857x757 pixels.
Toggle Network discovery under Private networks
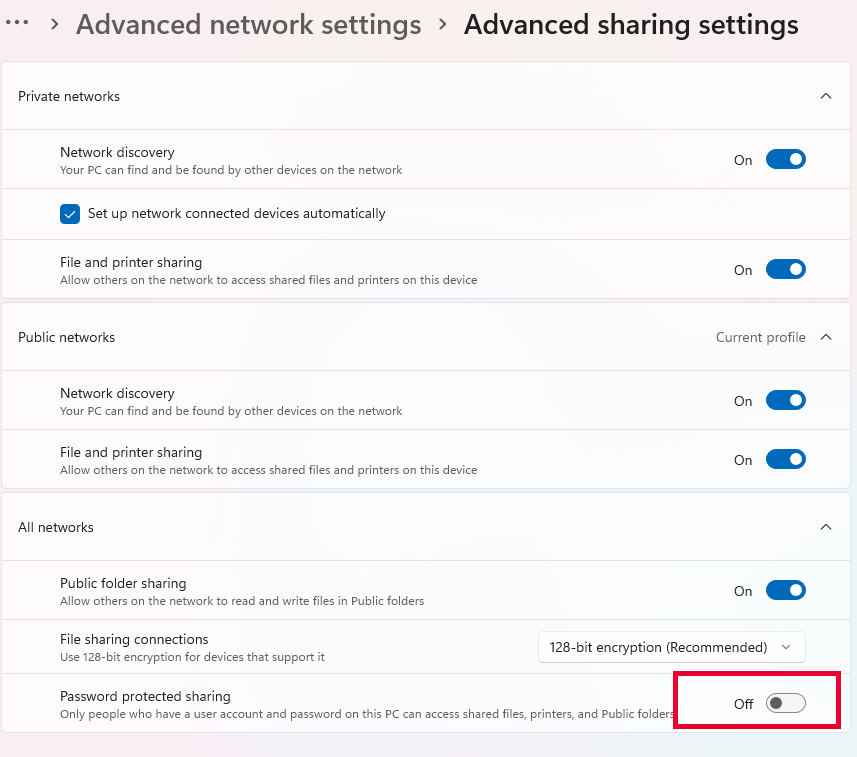(785, 160)
